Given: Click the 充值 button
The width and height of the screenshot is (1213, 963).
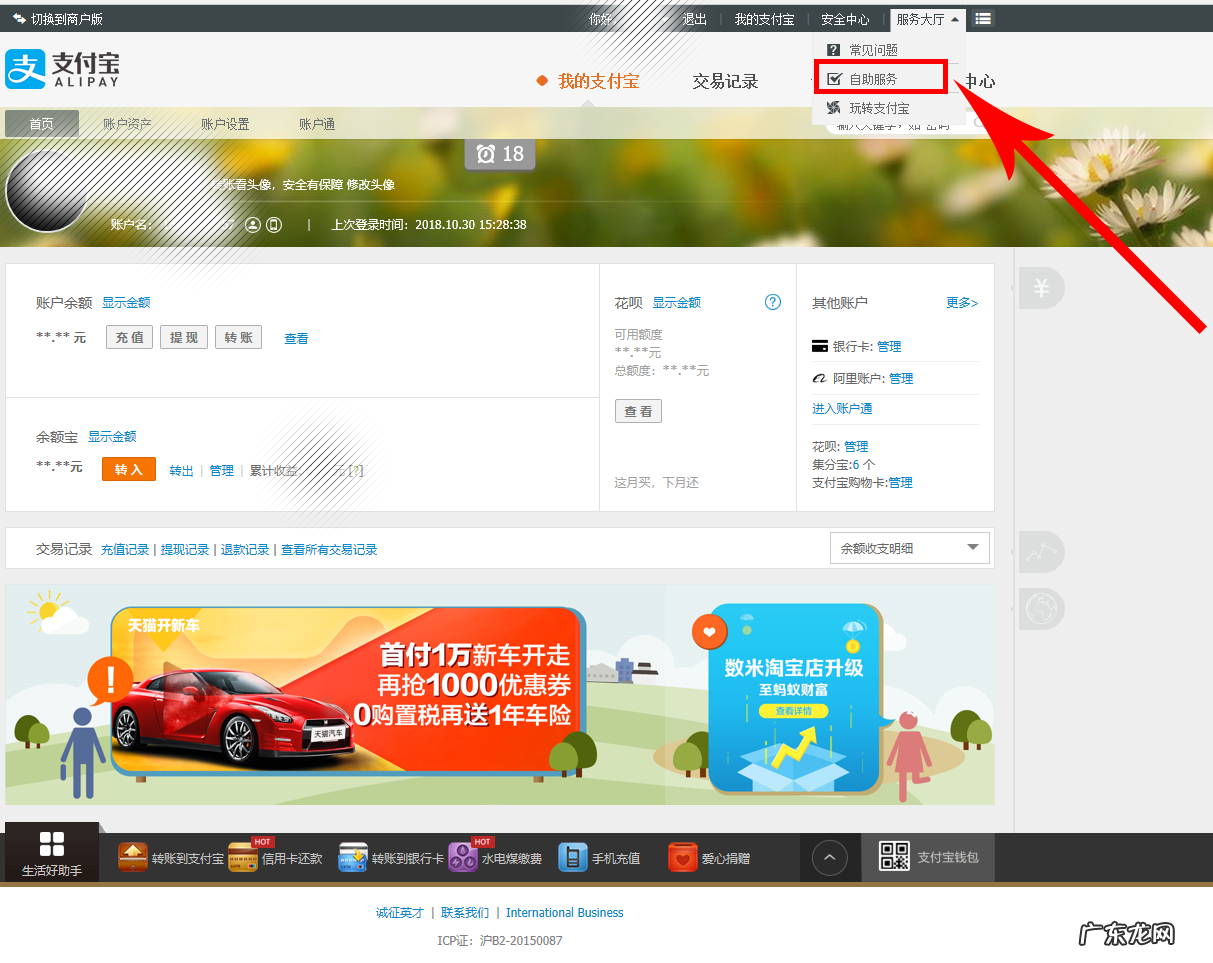Looking at the screenshot, I should pyautogui.click(x=130, y=338).
